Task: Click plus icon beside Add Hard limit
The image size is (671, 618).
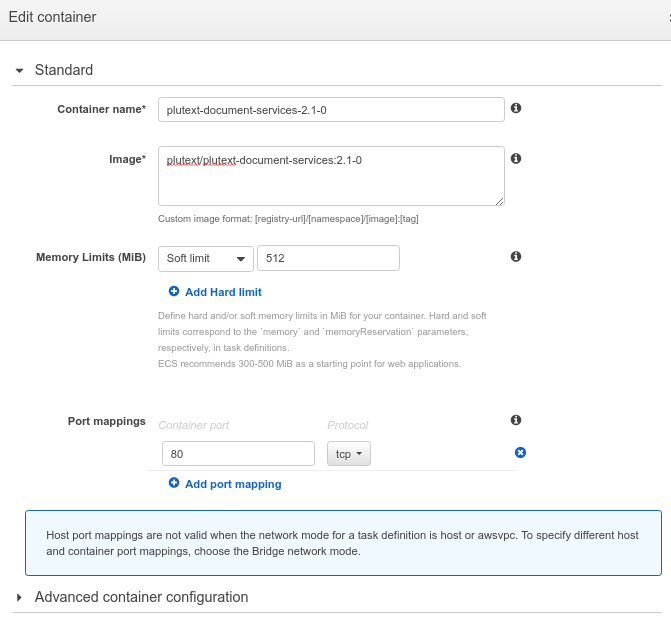Action: pos(174,292)
